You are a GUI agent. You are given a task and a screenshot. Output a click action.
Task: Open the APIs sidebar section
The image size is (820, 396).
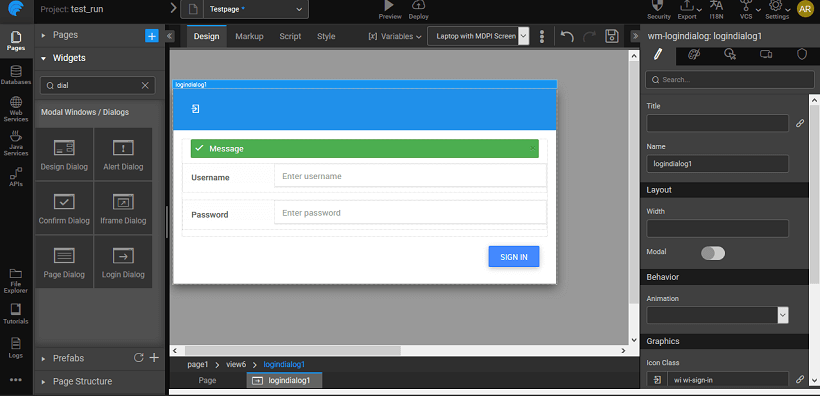(16, 177)
